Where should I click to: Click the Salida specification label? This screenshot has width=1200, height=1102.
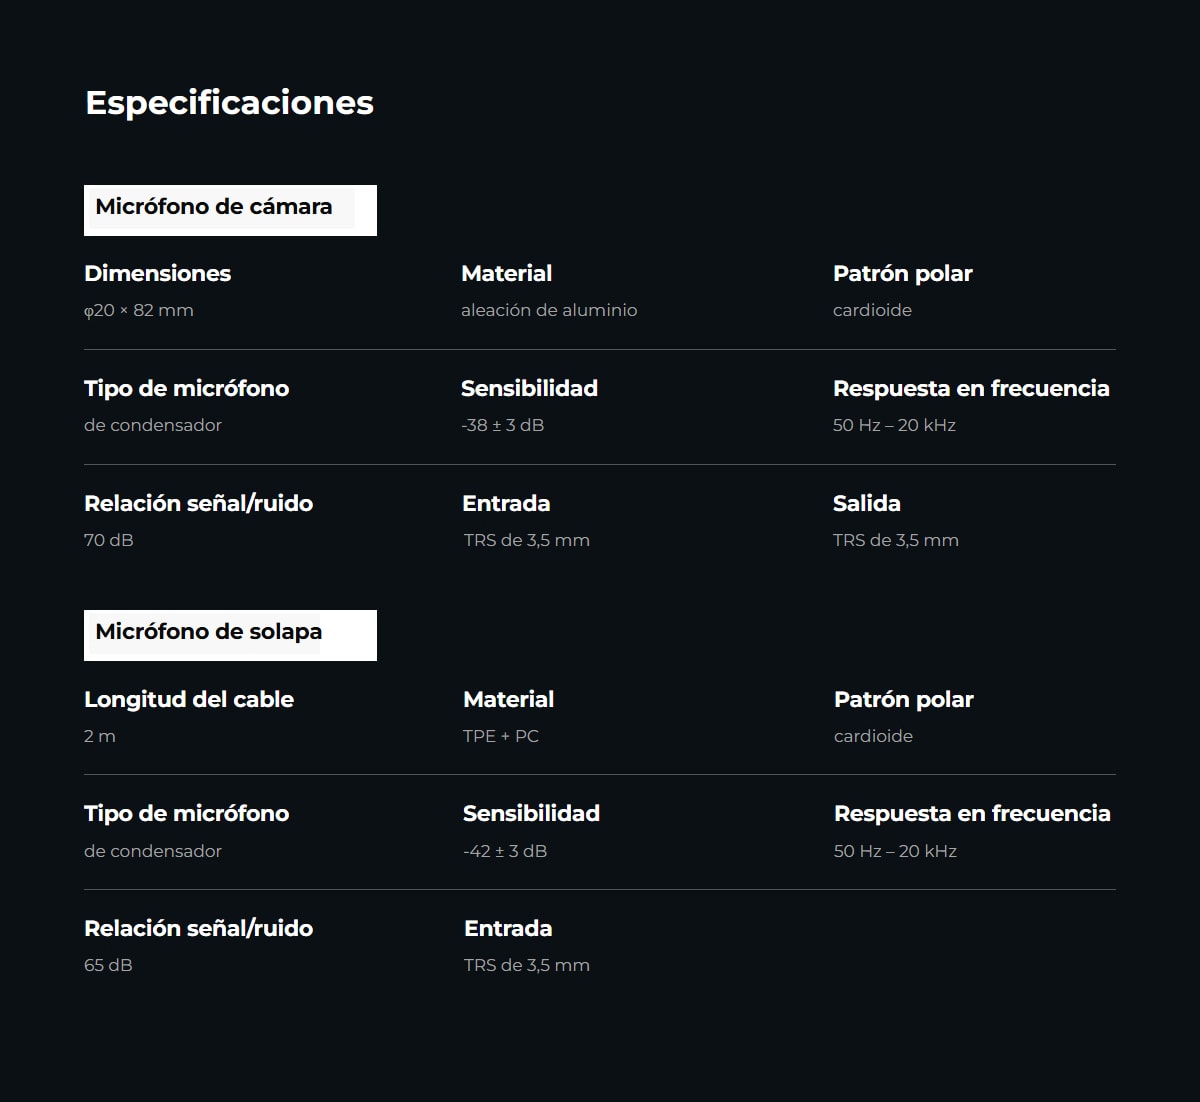[867, 503]
